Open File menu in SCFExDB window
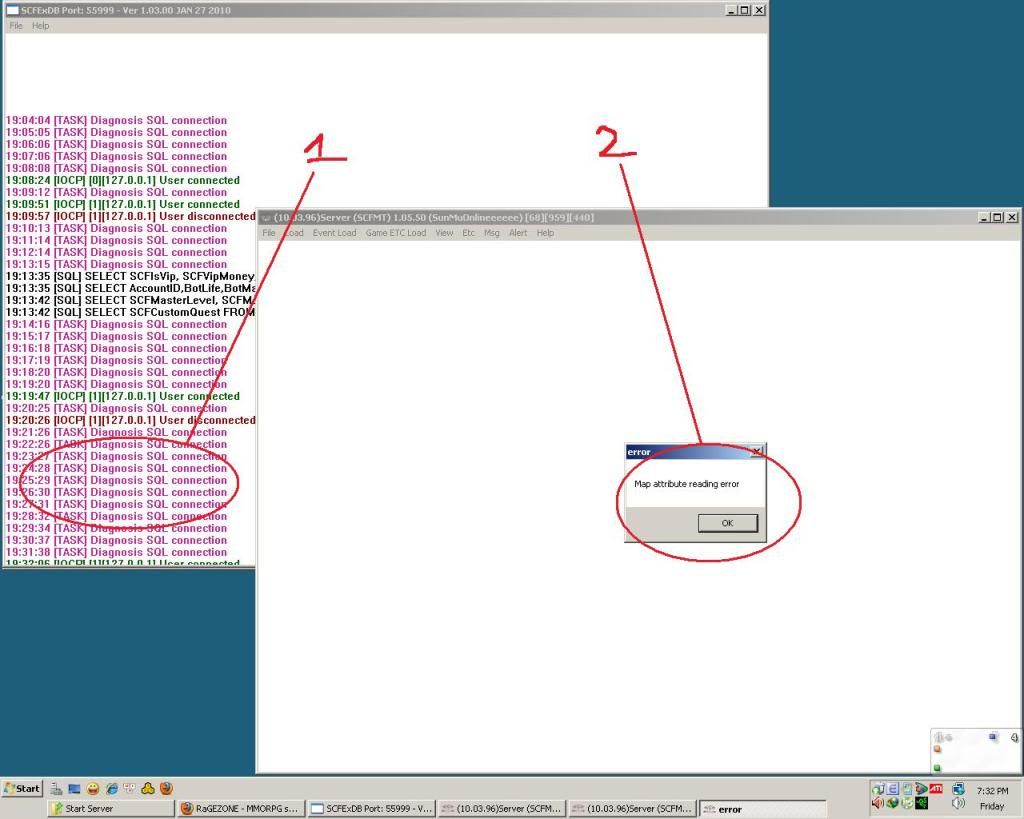The height and width of the screenshot is (819, 1024). pos(16,26)
